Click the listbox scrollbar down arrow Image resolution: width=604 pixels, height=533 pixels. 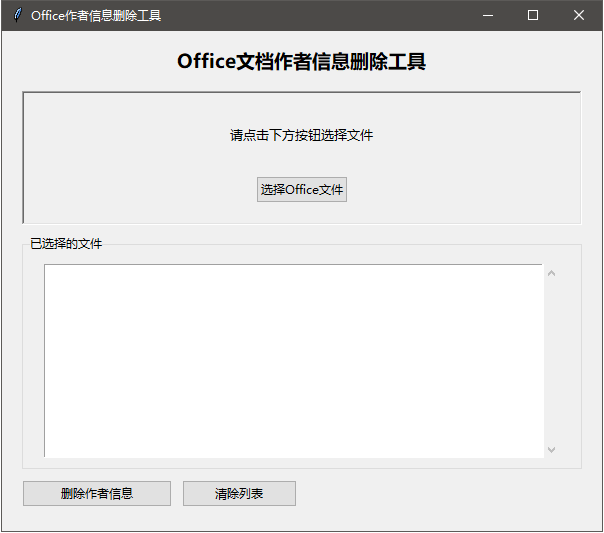551,449
